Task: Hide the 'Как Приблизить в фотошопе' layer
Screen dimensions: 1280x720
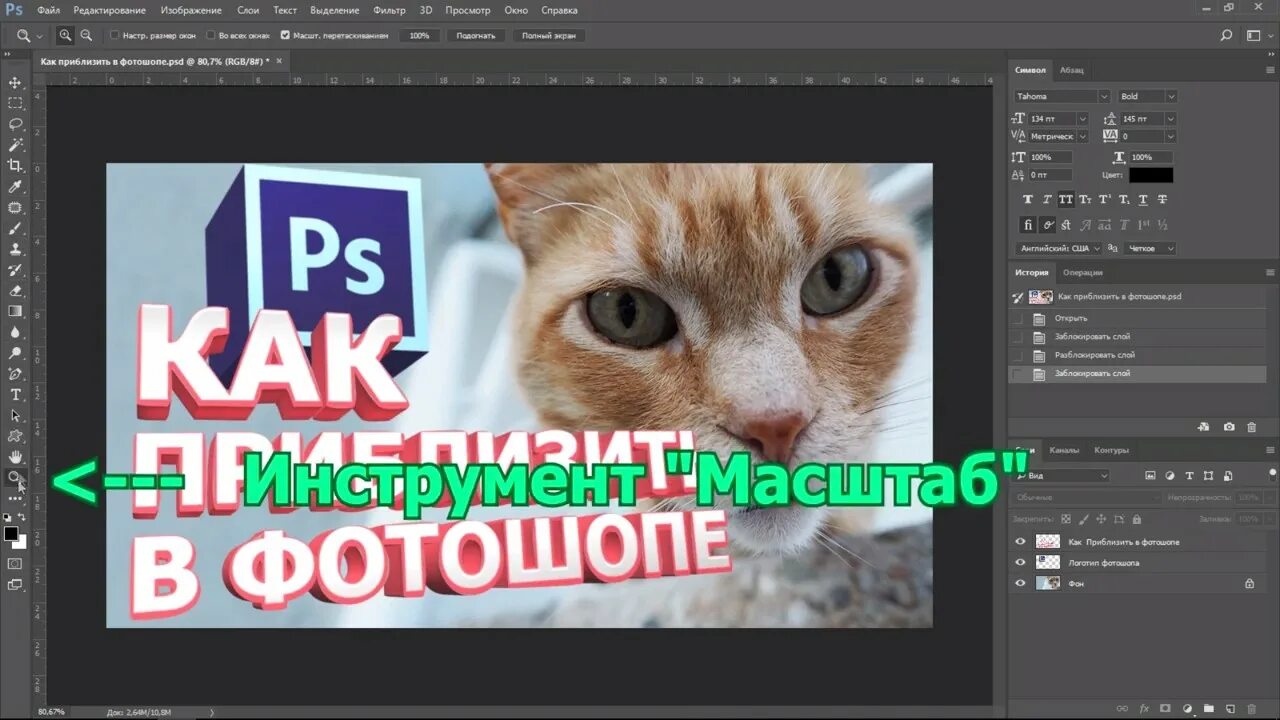Action: (x=1020, y=541)
